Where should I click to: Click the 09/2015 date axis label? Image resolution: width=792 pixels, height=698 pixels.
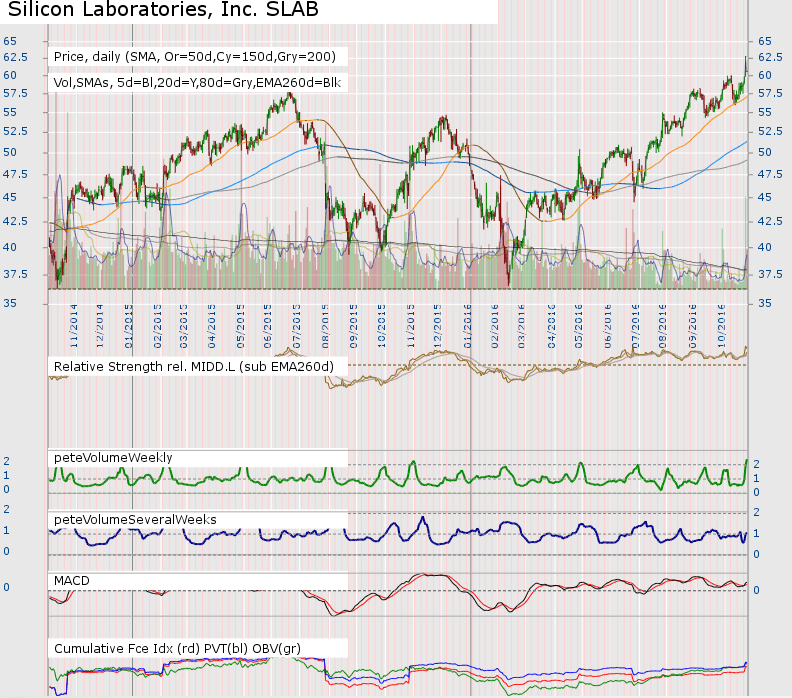click(x=354, y=326)
